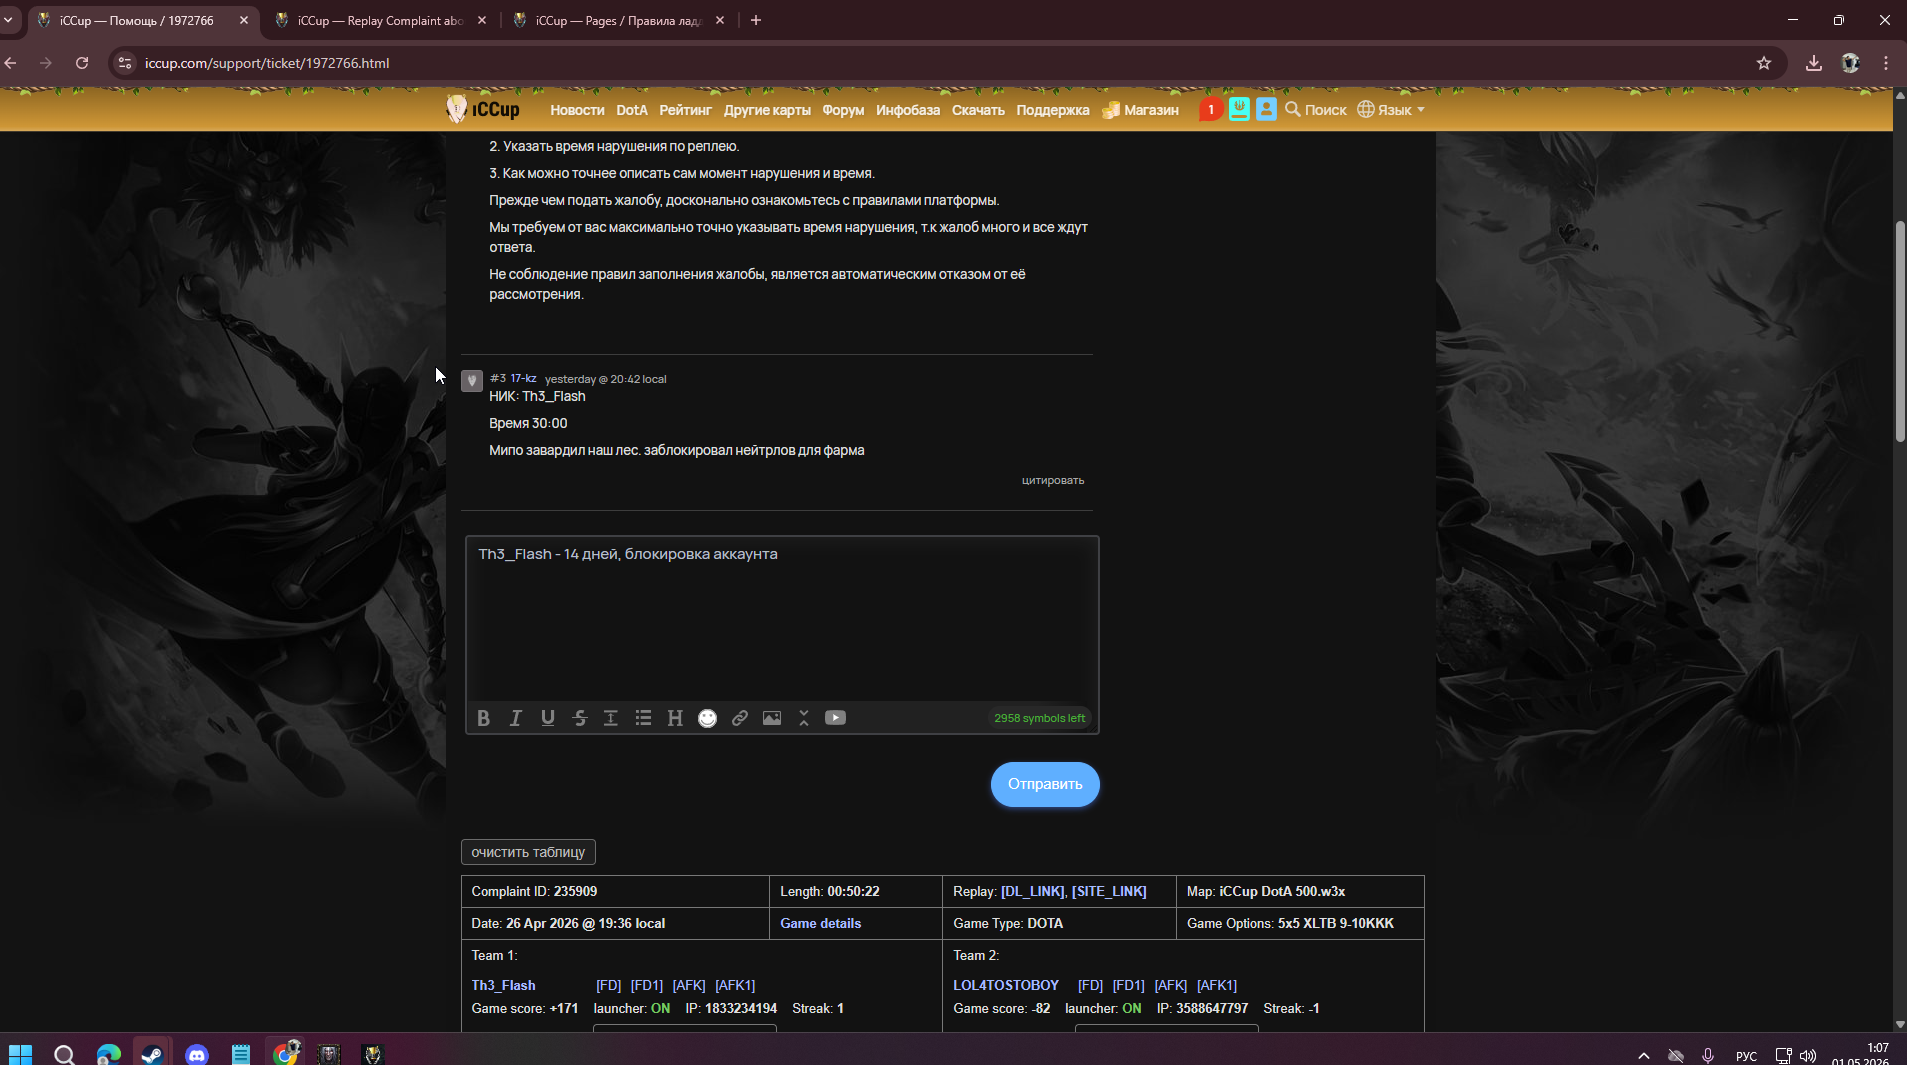Open the Язык language dropdown
1907x1065 pixels.
[1391, 110]
